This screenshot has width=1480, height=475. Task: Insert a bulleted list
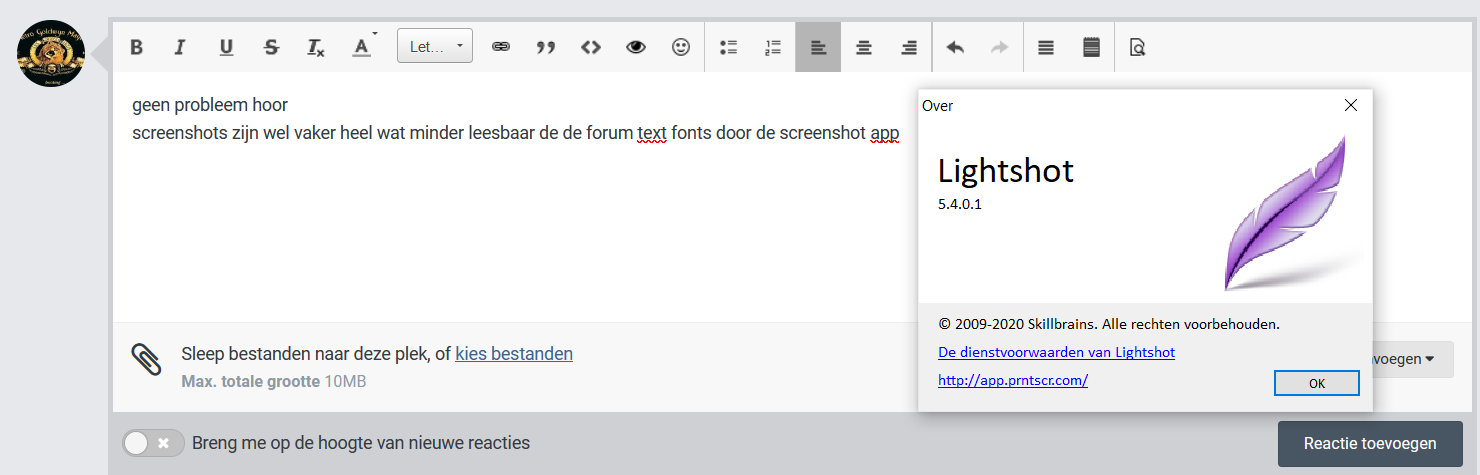point(728,47)
